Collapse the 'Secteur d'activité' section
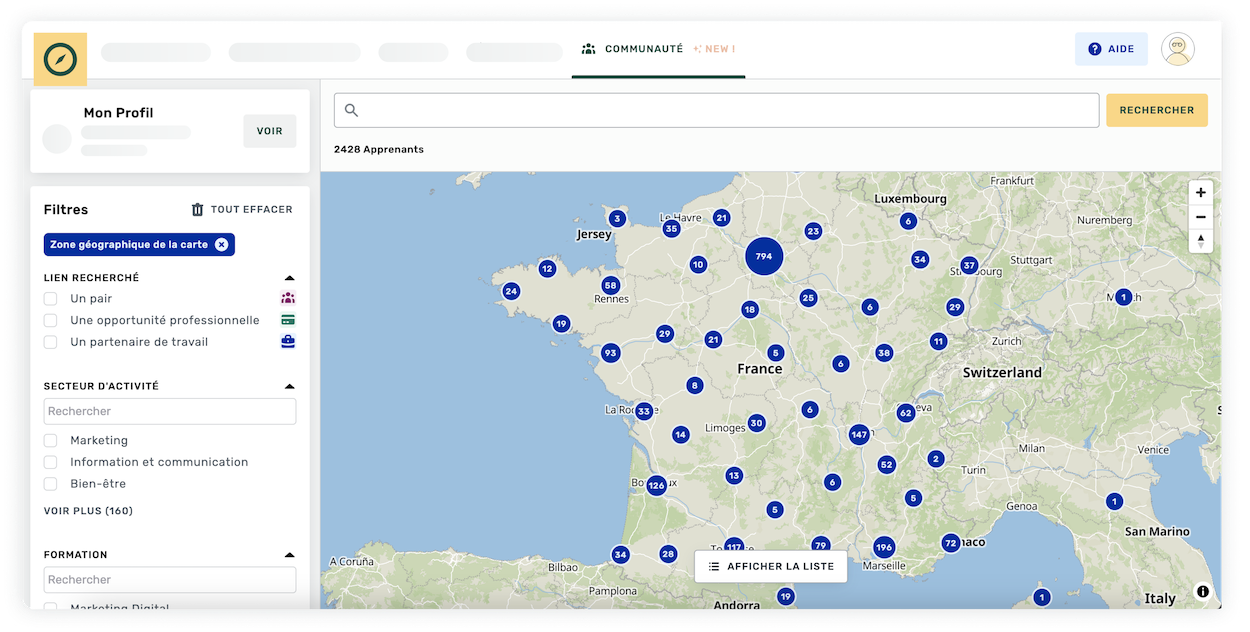 pyautogui.click(x=289, y=385)
